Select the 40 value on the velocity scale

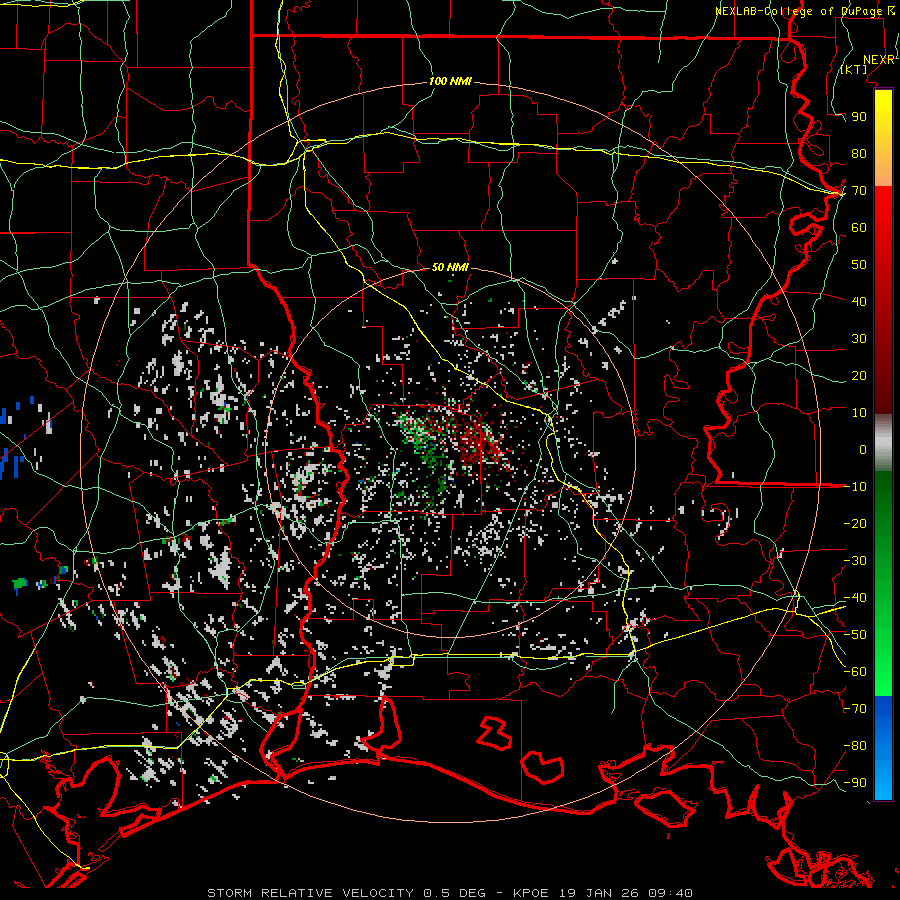pyautogui.click(x=859, y=301)
